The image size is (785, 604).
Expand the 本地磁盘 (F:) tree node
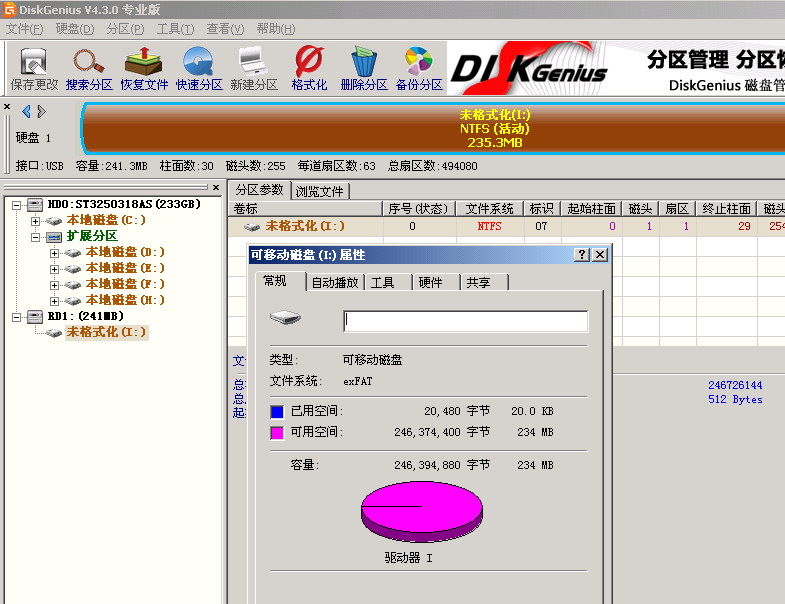(54, 285)
